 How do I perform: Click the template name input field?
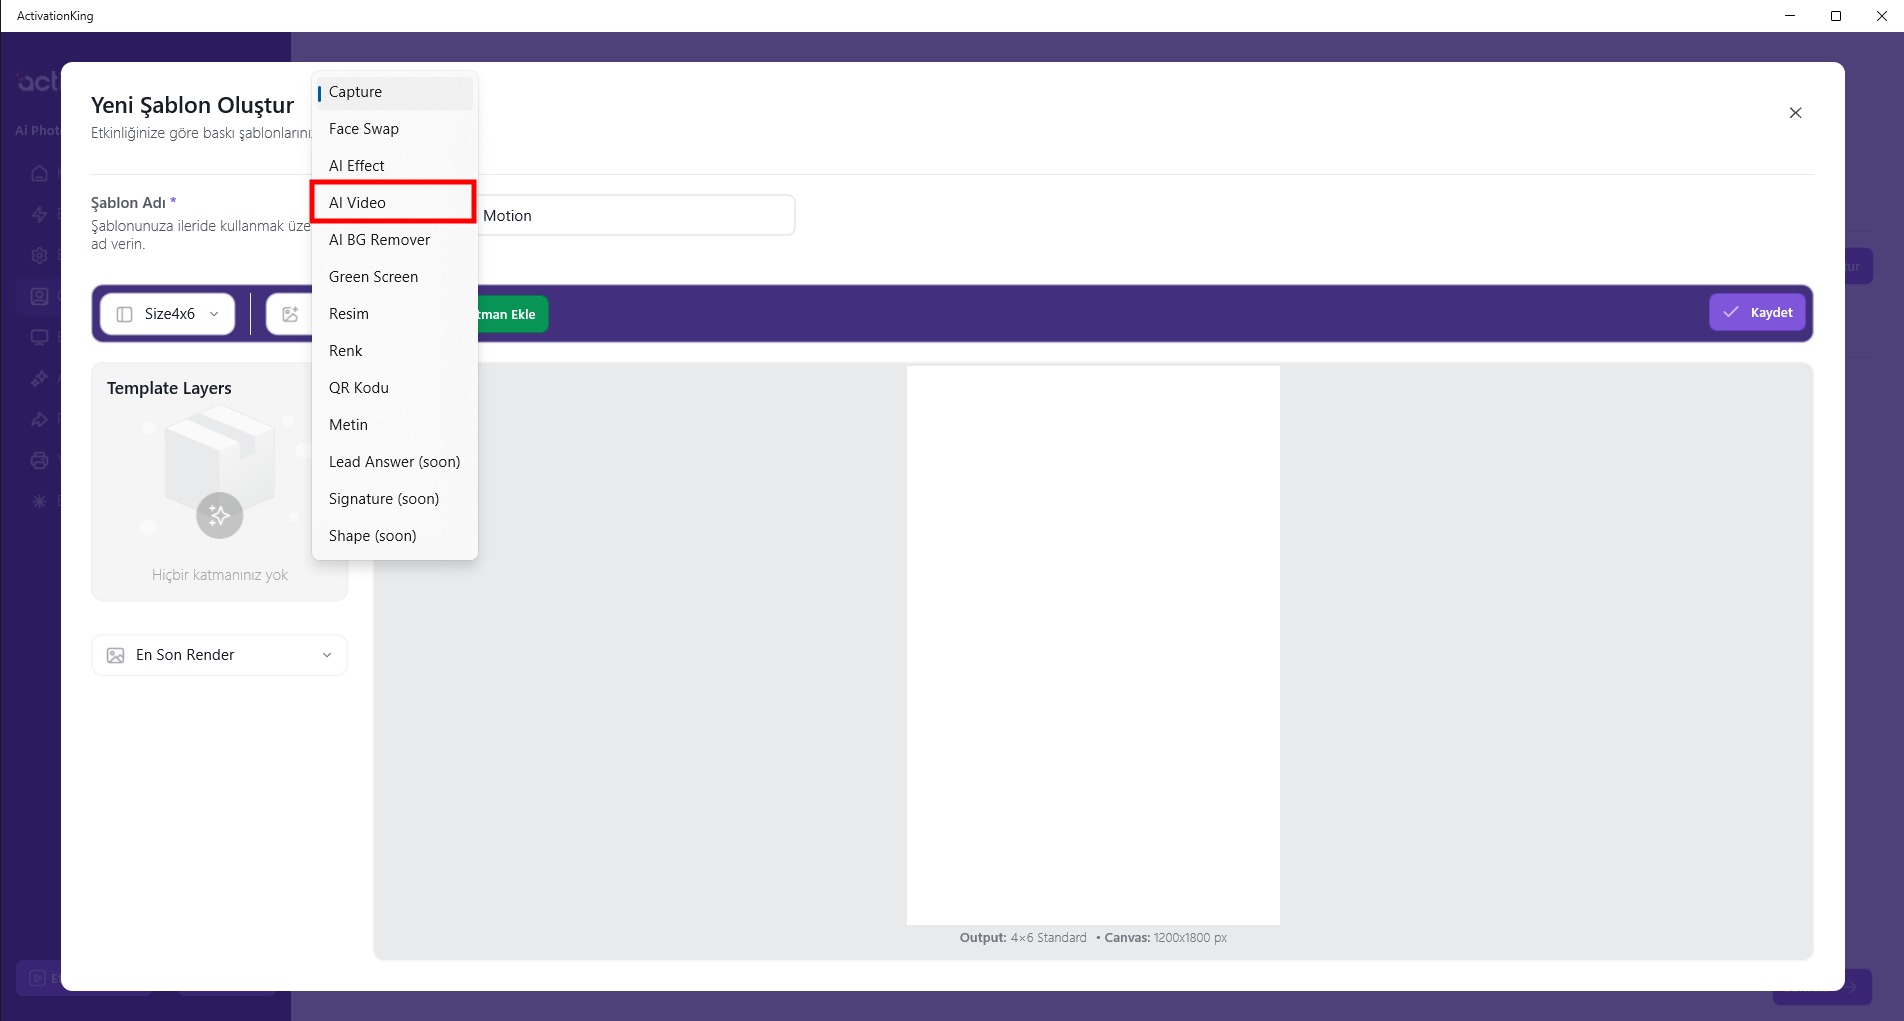click(636, 216)
